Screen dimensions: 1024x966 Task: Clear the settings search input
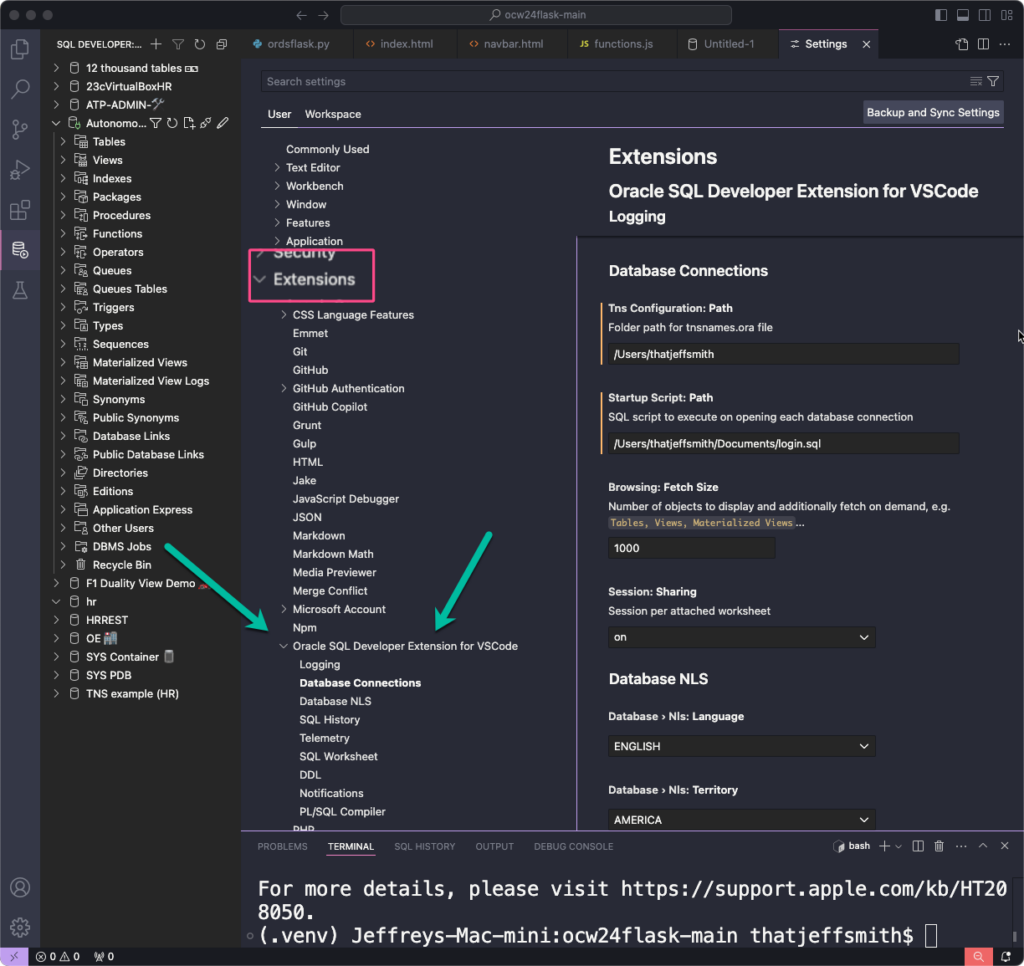click(x=976, y=81)
